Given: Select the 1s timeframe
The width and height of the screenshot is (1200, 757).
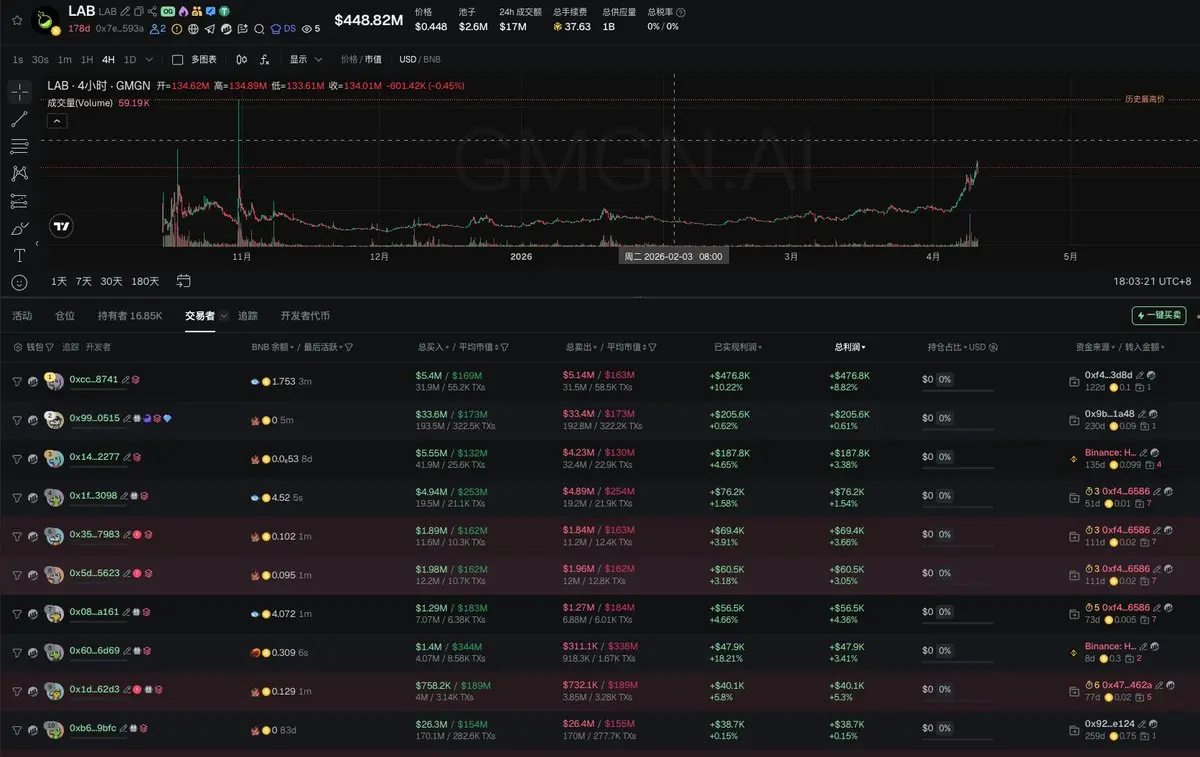Looking at the screenshot, I should (18, 60).
